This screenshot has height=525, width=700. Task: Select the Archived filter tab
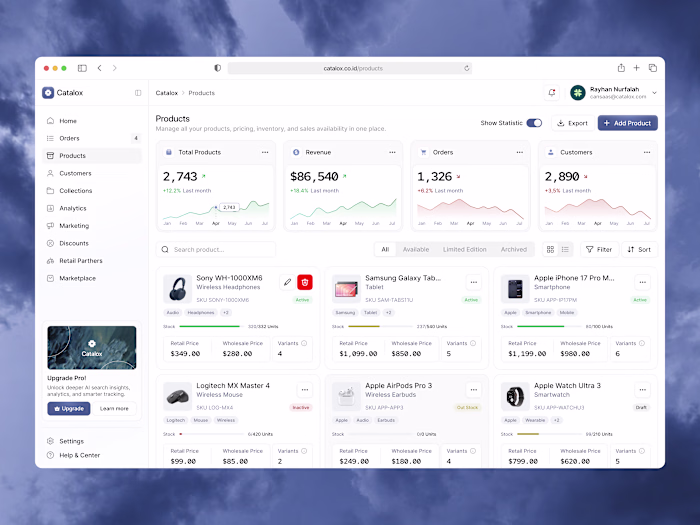[x=514, y=249]
